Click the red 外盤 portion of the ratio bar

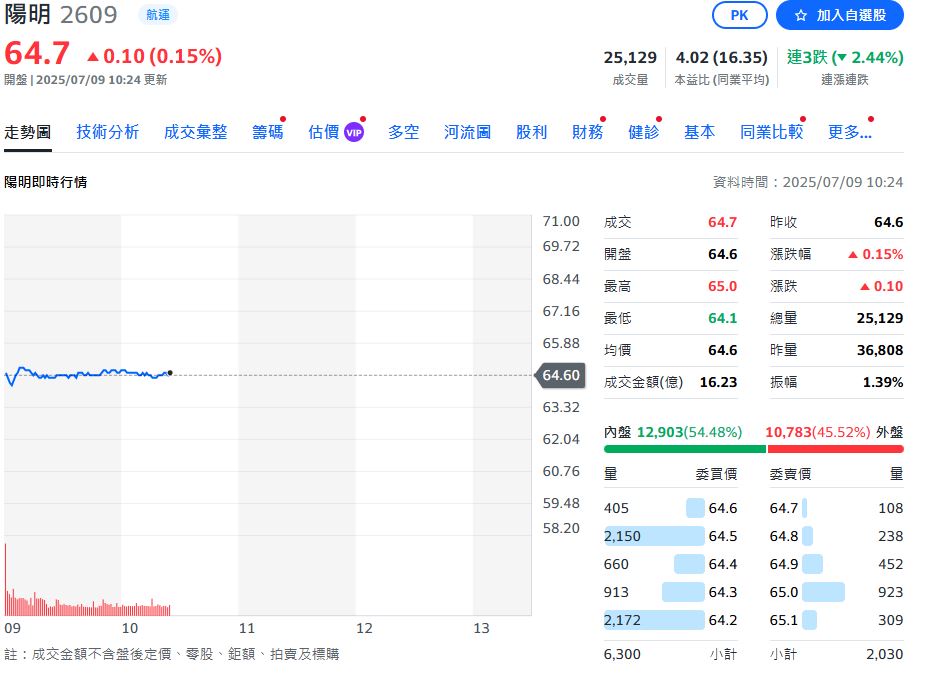[835, 449]
